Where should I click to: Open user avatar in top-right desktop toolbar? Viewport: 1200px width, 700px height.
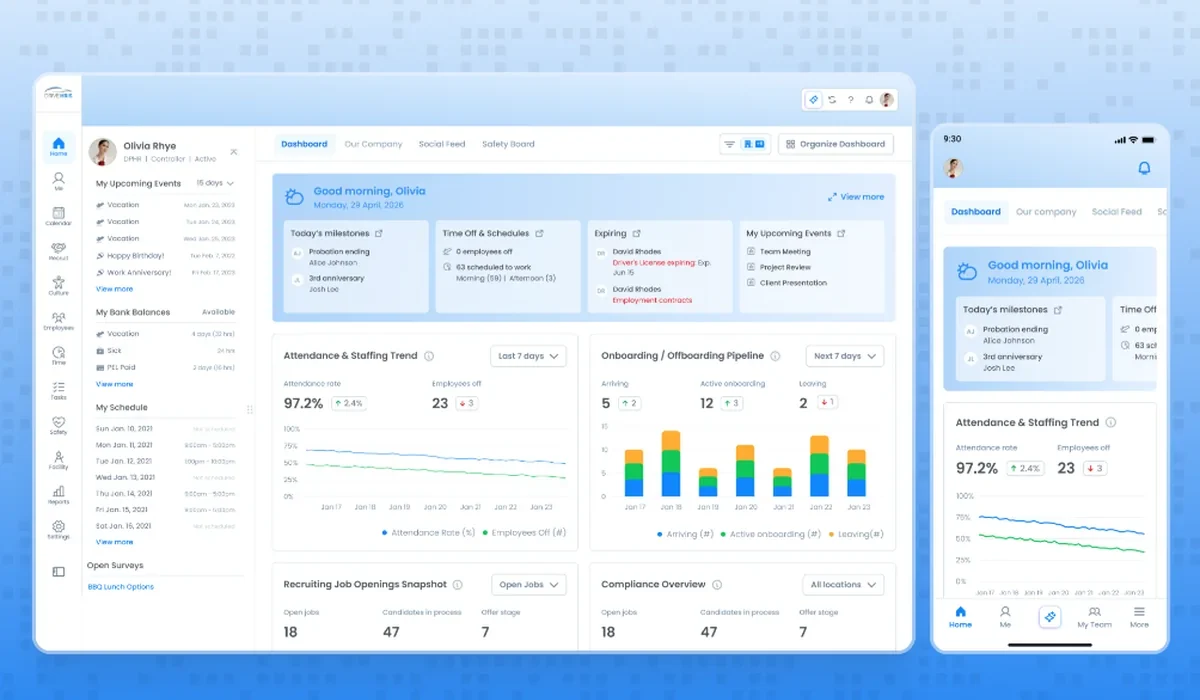pos(886,100)
